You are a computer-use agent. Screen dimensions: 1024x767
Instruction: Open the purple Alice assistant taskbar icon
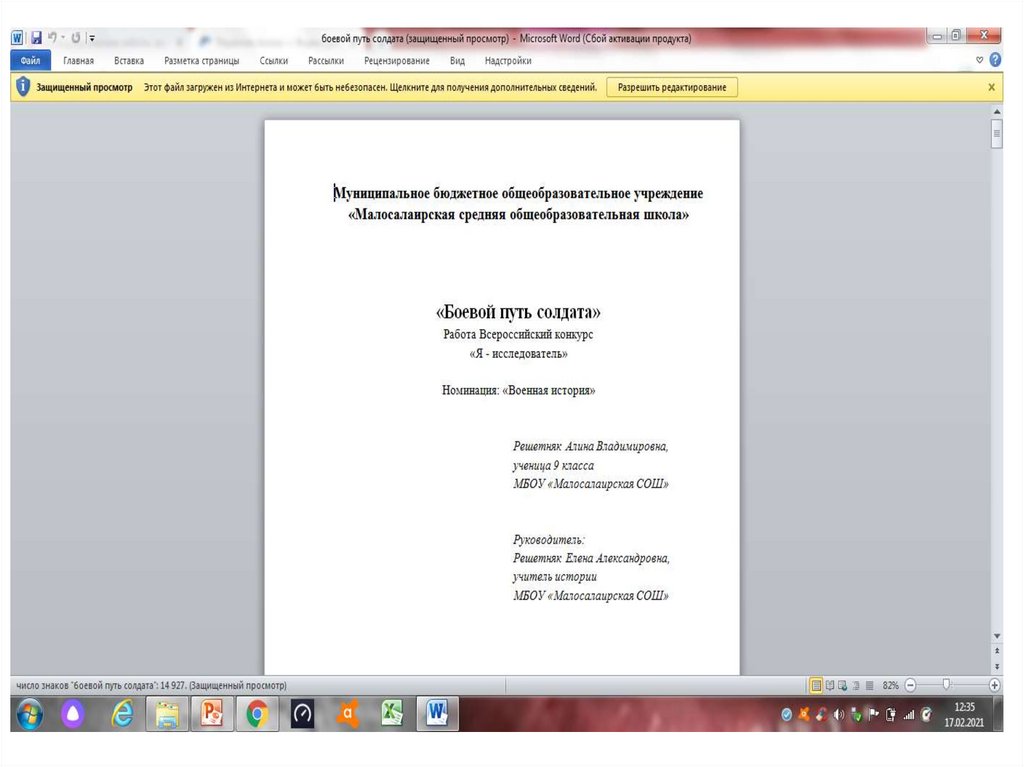73,713
